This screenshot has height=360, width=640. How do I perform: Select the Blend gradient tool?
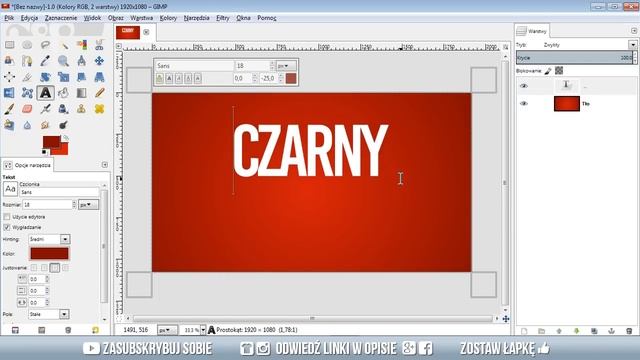[81, 93]
